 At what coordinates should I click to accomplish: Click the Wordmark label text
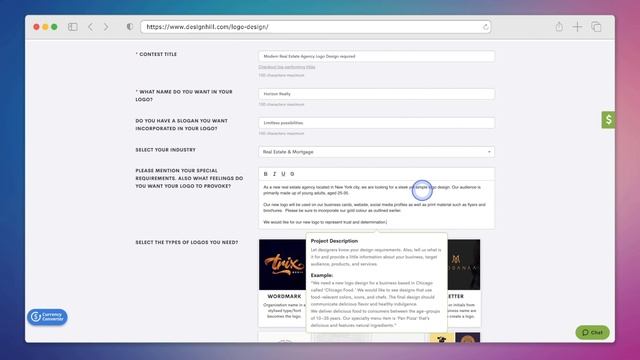pos(284,296)
